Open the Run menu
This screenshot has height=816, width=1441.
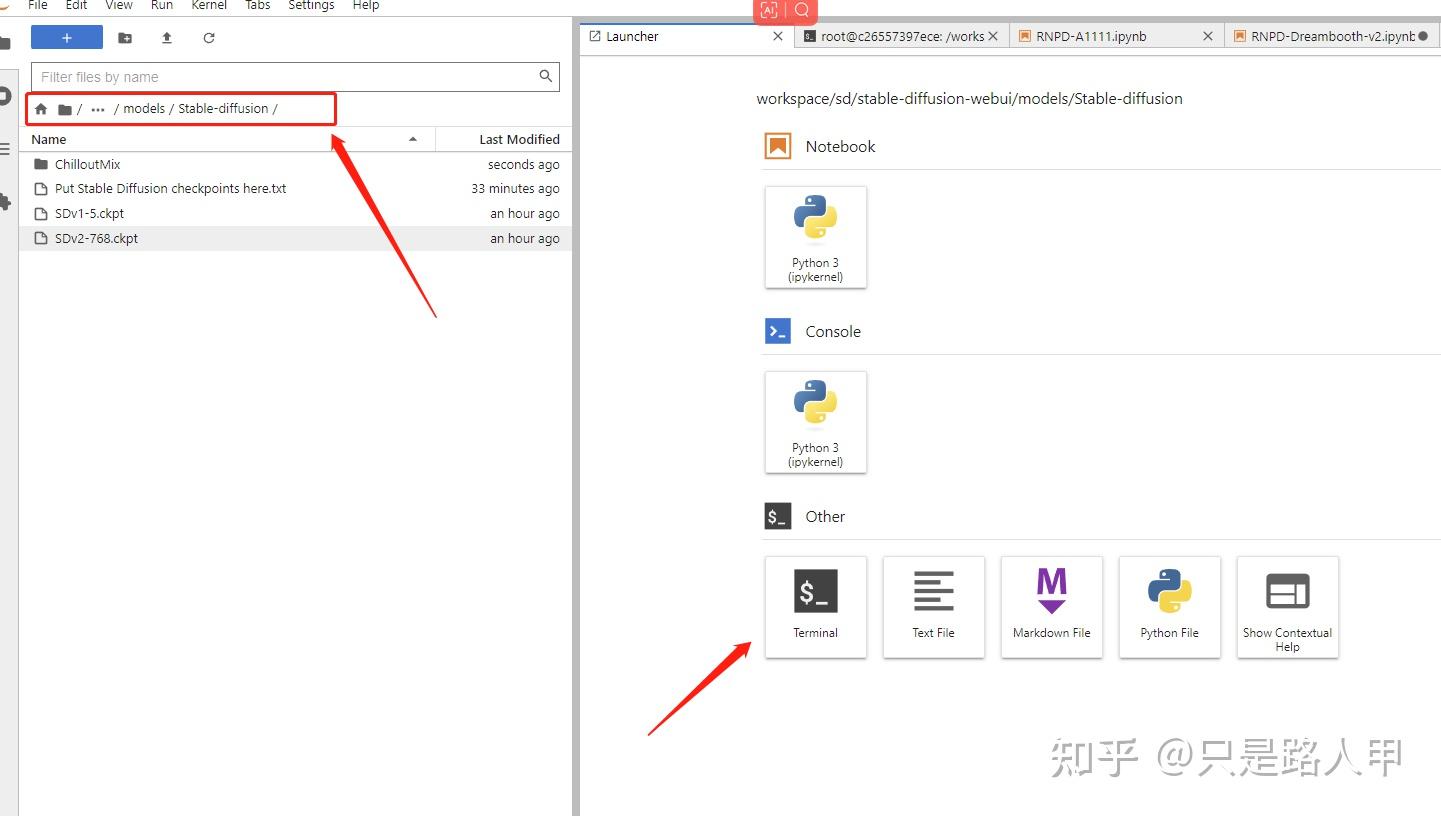162,5
